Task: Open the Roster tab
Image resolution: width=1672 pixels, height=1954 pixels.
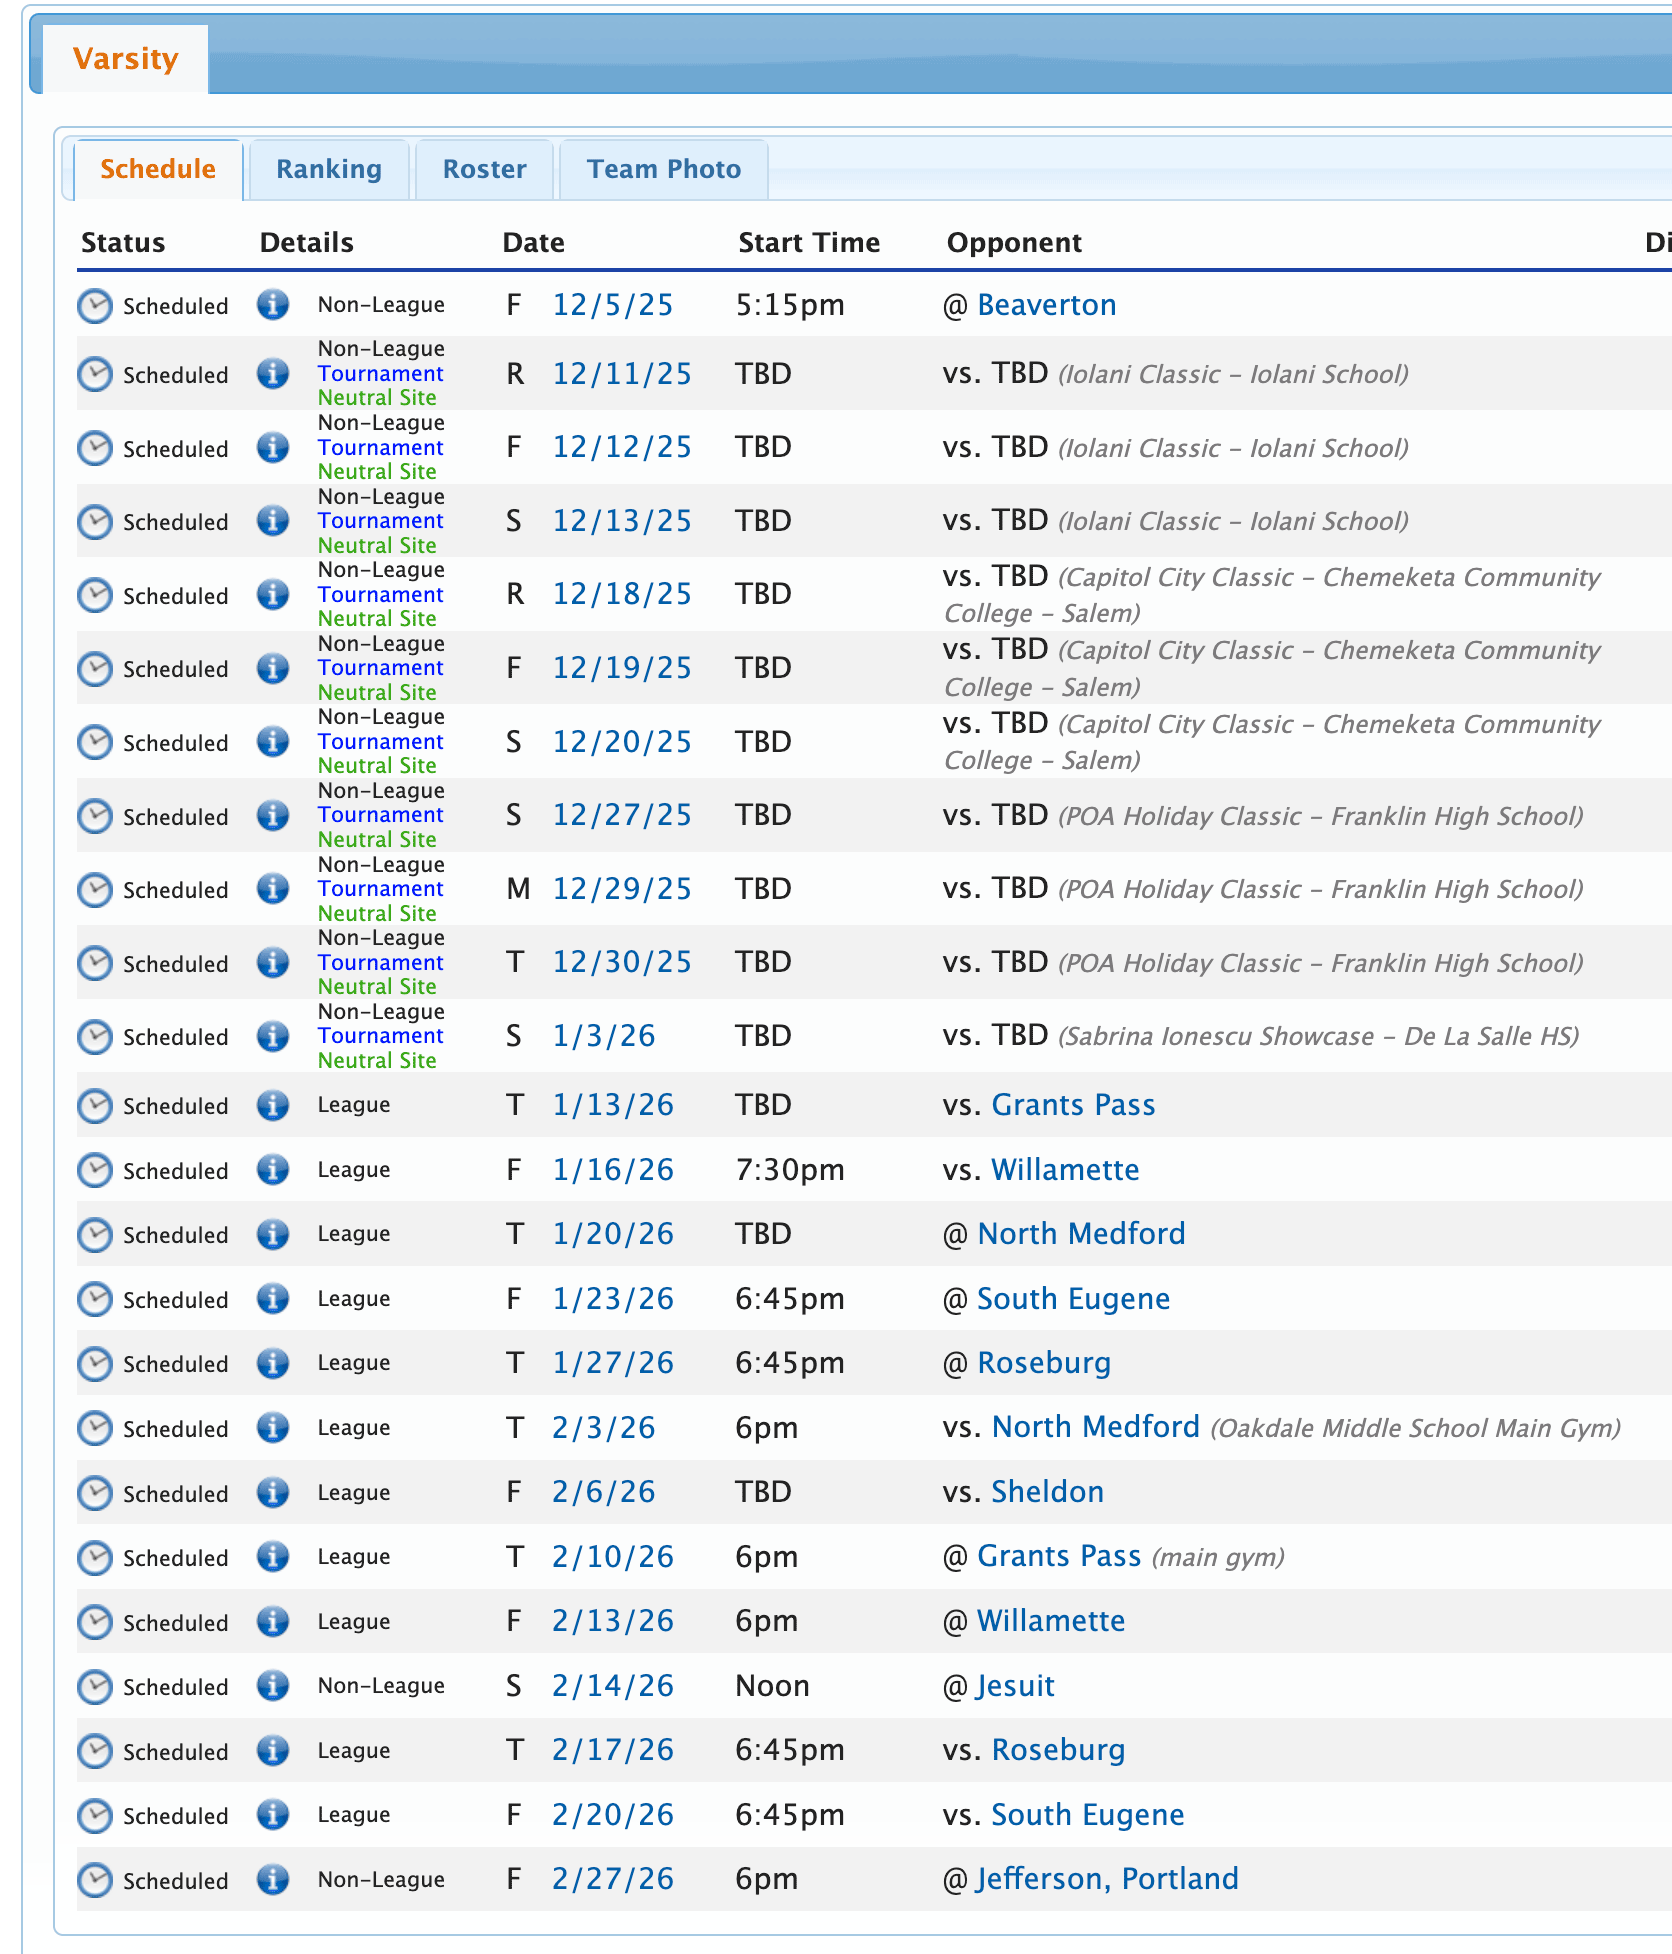Action: pos(484,169)
